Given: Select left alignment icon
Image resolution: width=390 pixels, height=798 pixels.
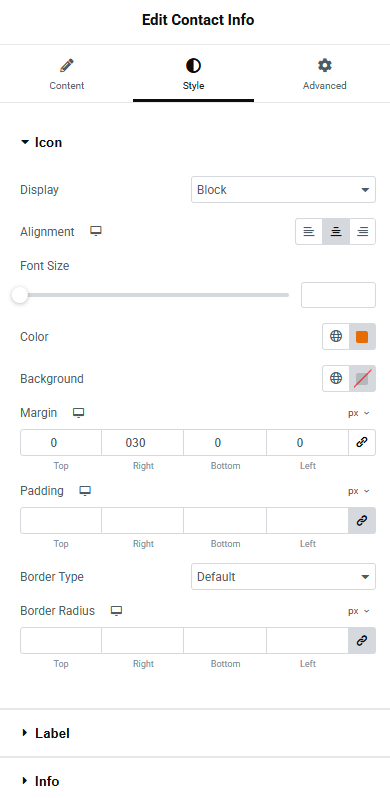Looking at the screenshot, I should coord(309,232).
